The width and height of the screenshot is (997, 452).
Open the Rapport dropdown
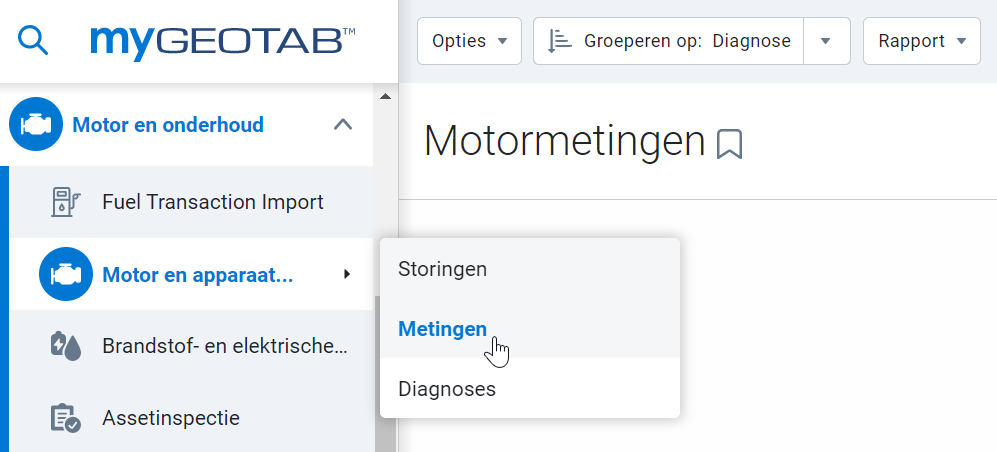tap(921, 41)
